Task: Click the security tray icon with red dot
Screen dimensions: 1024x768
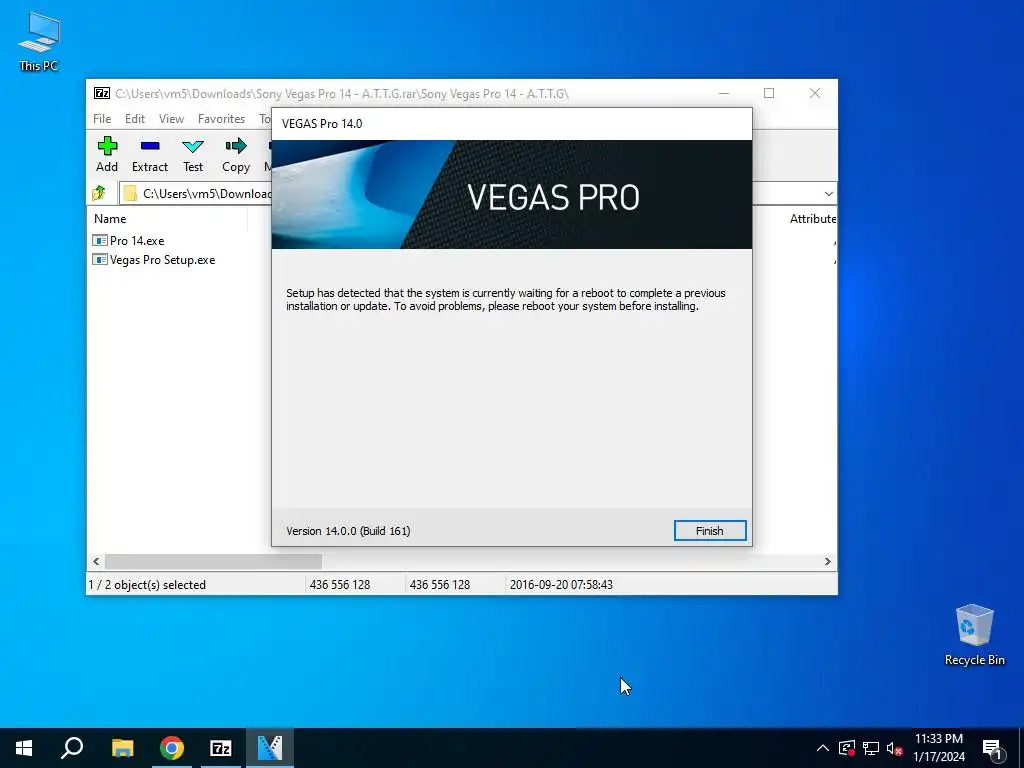Action: pyautogui.click(x=847, y=748)
